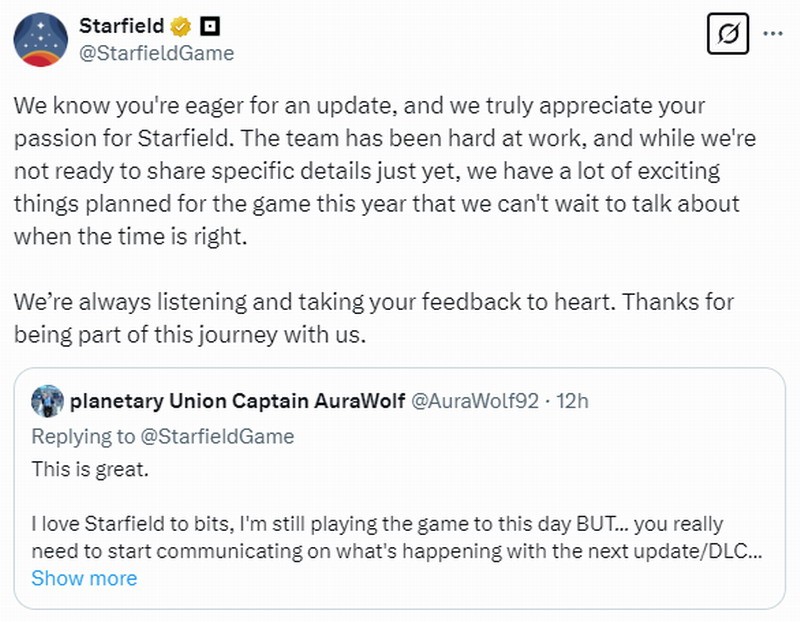
Task: Click the gold verified checkmark badge
Action: tap(183, 25)
